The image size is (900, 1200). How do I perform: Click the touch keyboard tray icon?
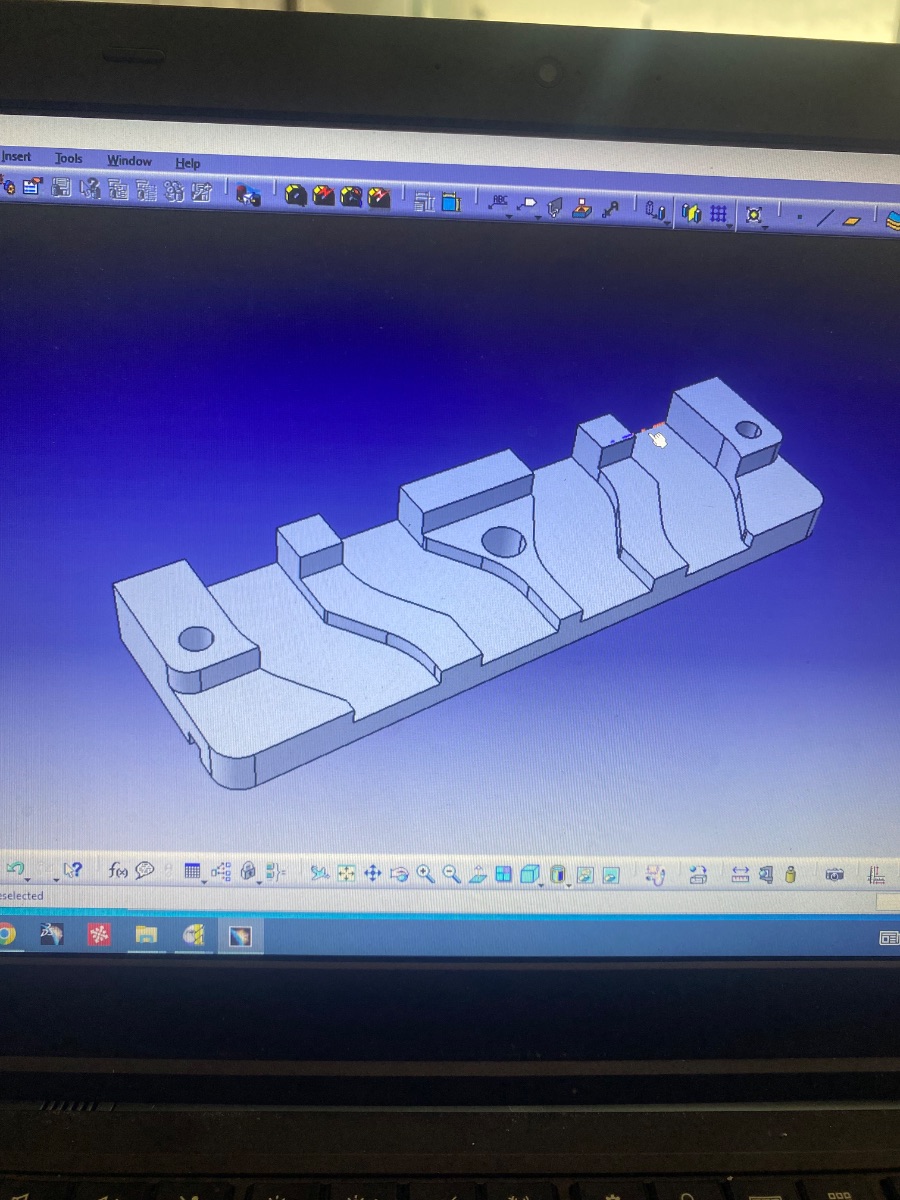coord(889,938)
